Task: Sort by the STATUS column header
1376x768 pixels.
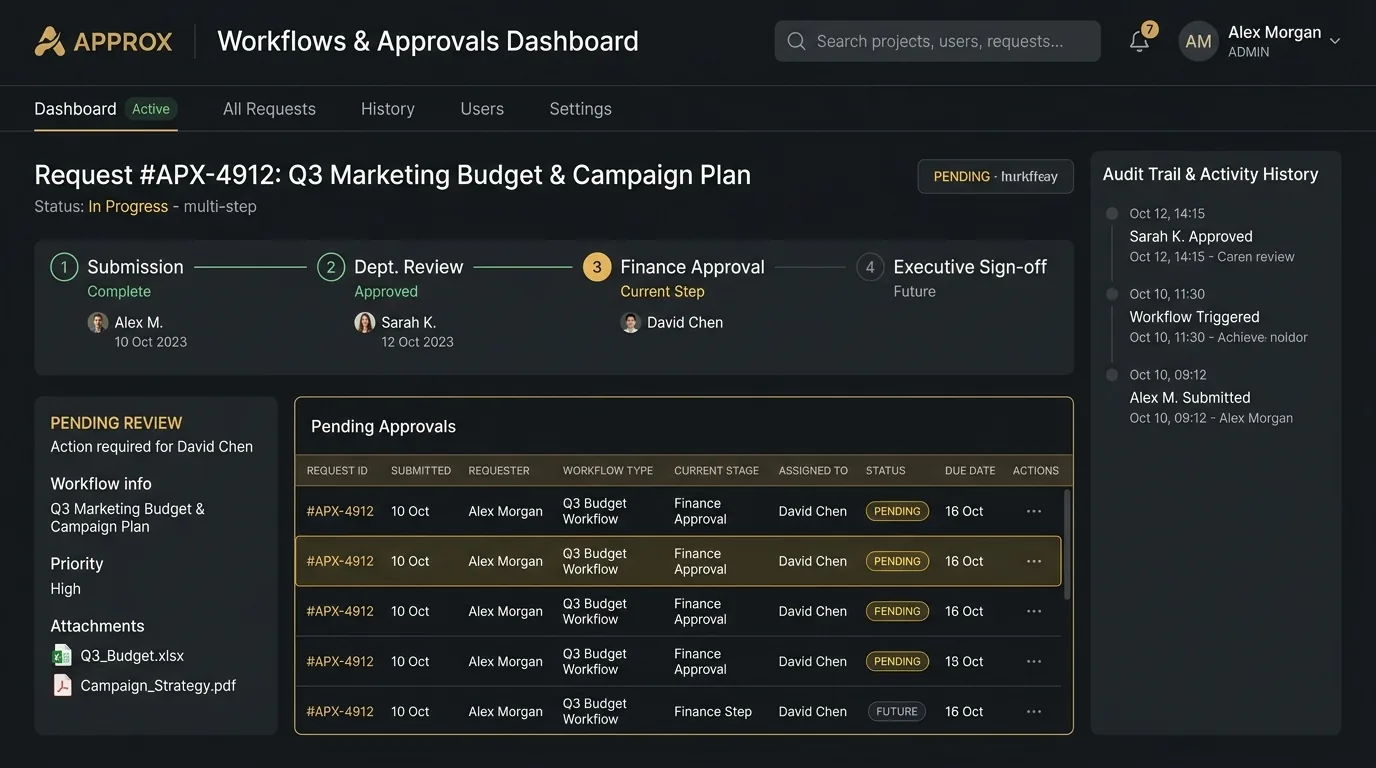Action: [886, 470]
